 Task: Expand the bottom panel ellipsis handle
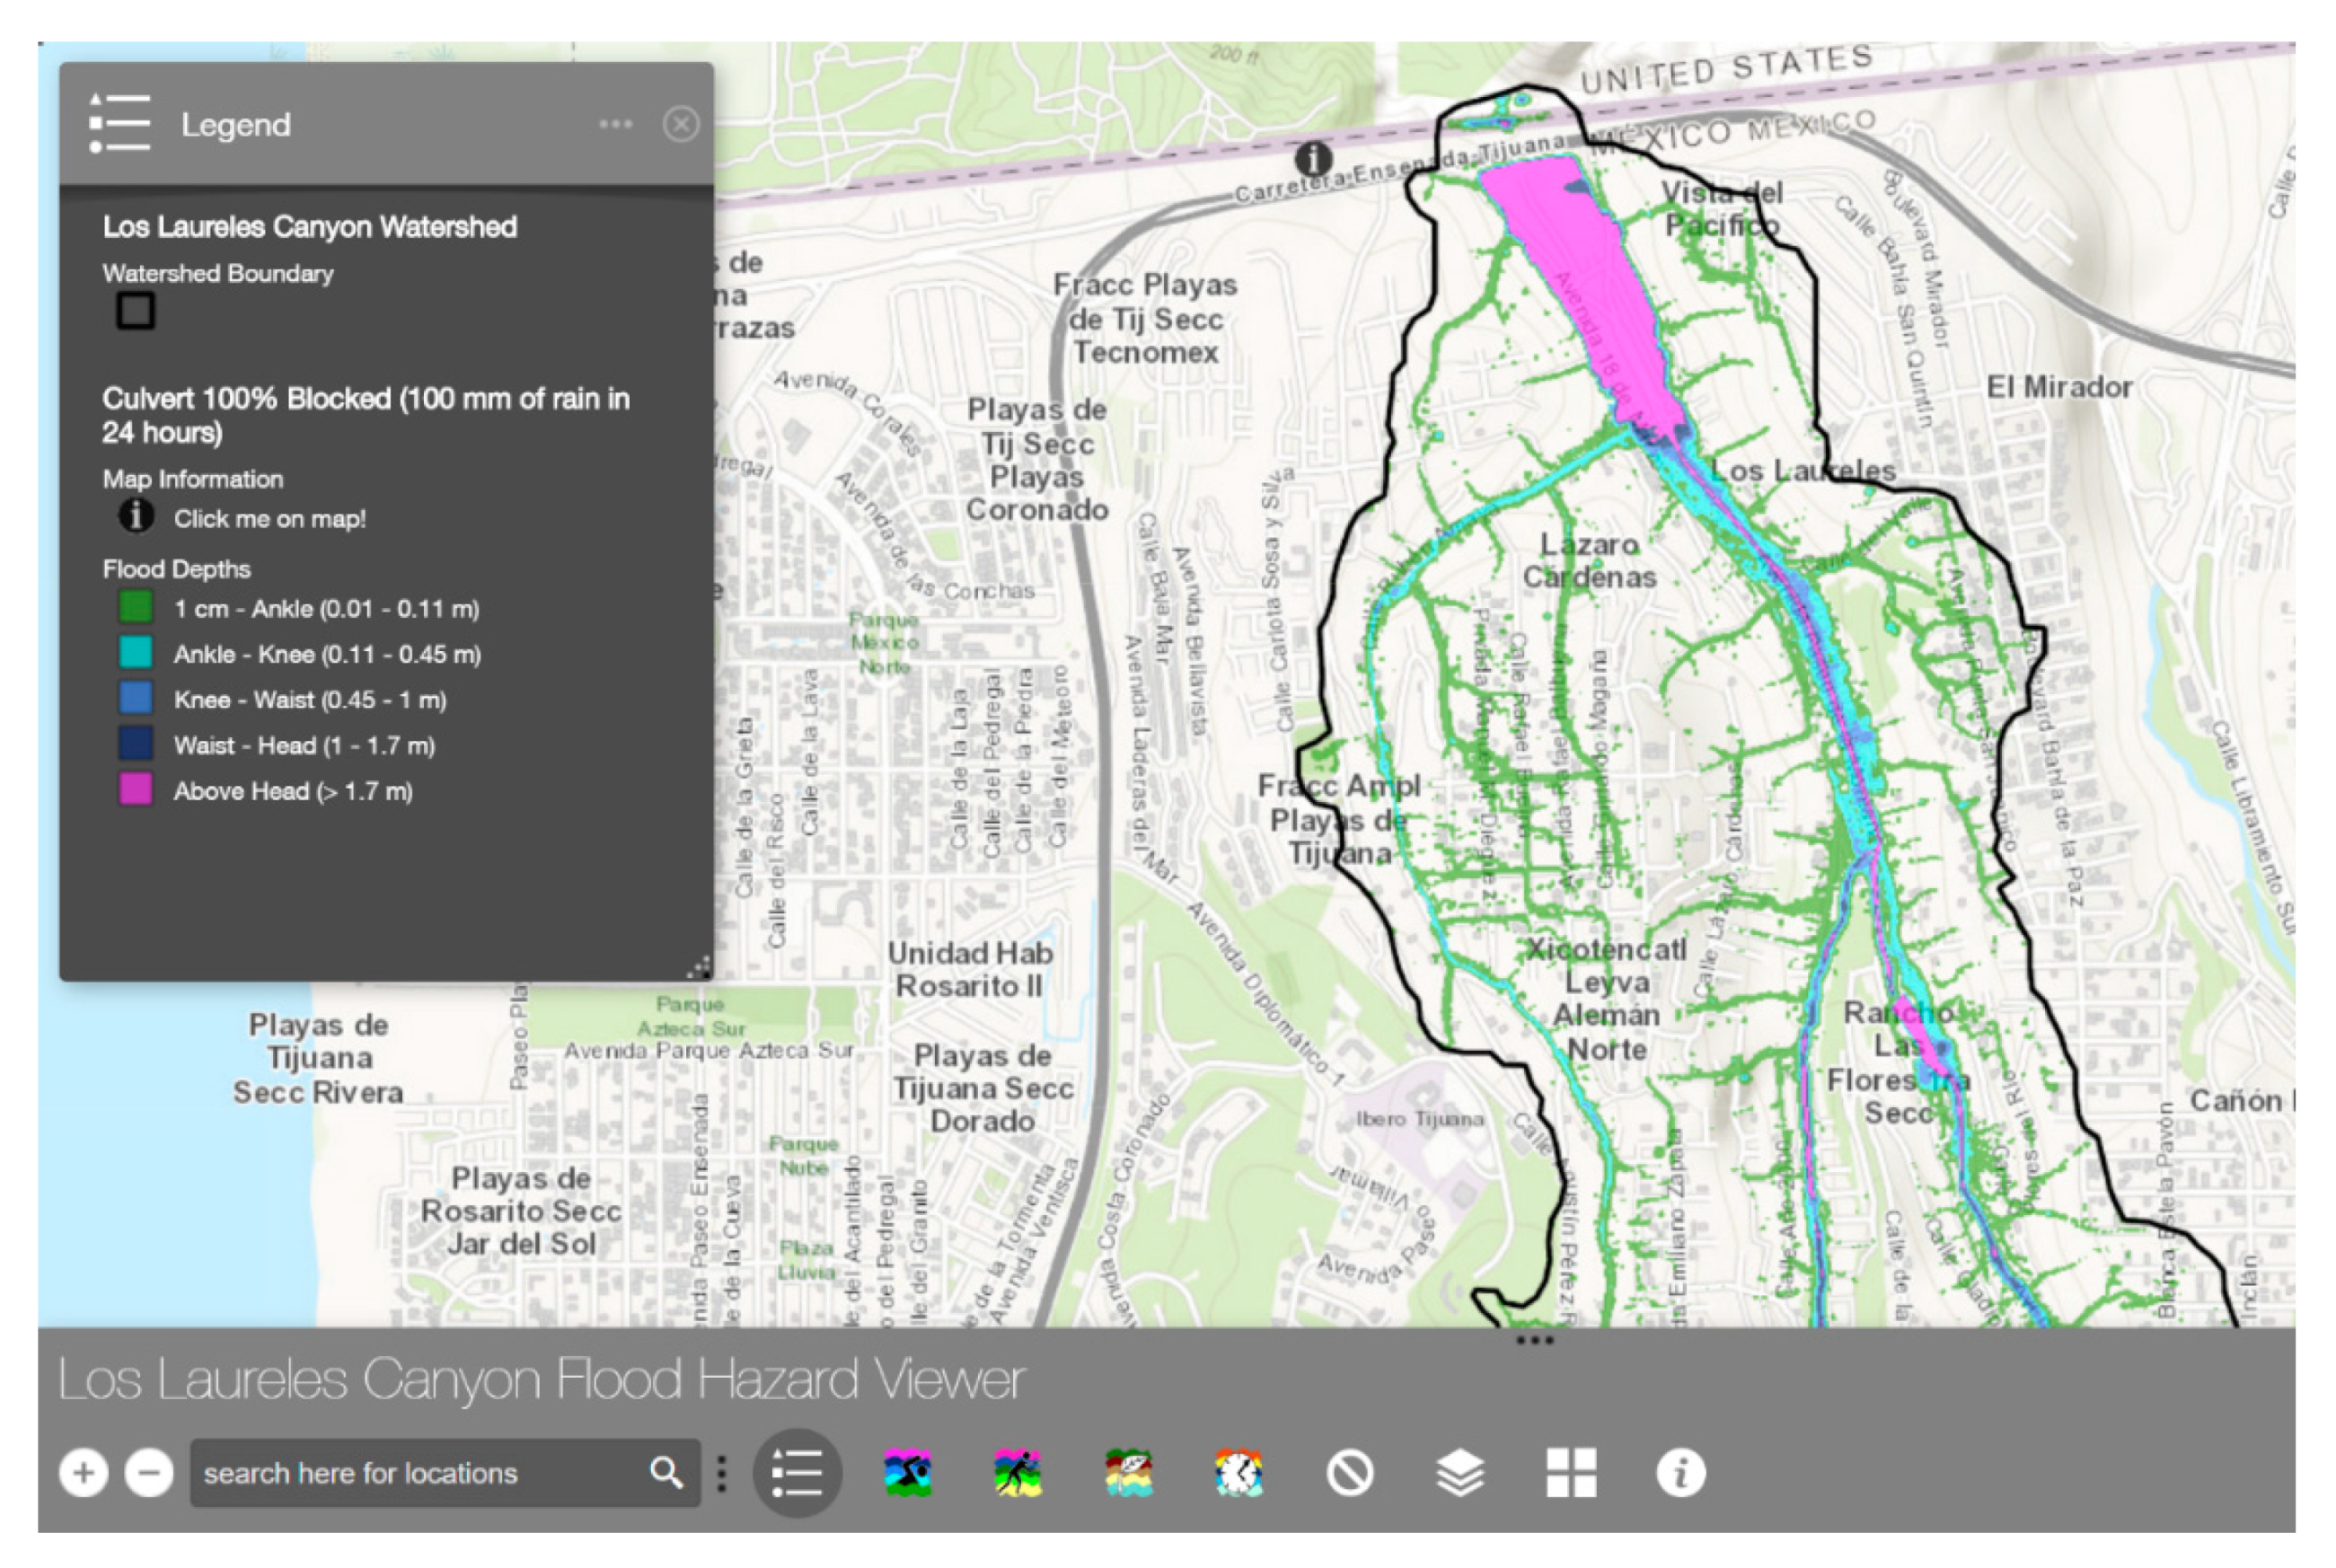1534,1341
